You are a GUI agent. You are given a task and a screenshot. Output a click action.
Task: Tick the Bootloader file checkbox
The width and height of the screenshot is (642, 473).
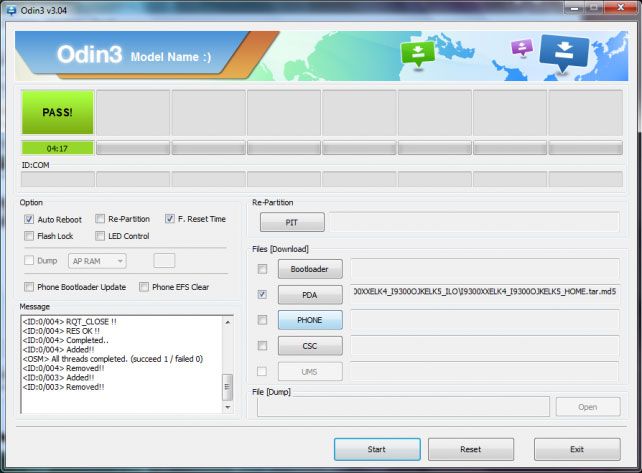pos(262,269)
